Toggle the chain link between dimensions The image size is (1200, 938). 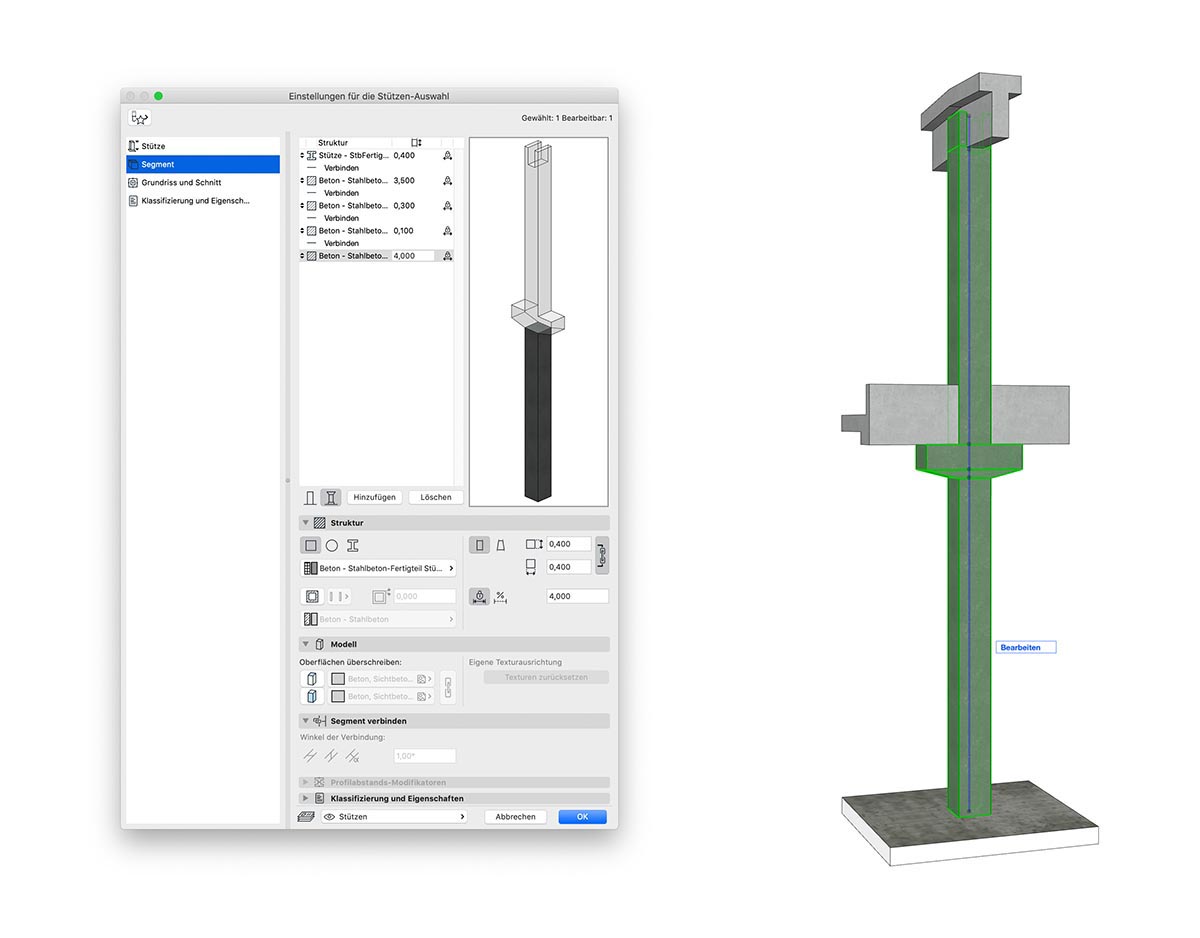point(602,555)
